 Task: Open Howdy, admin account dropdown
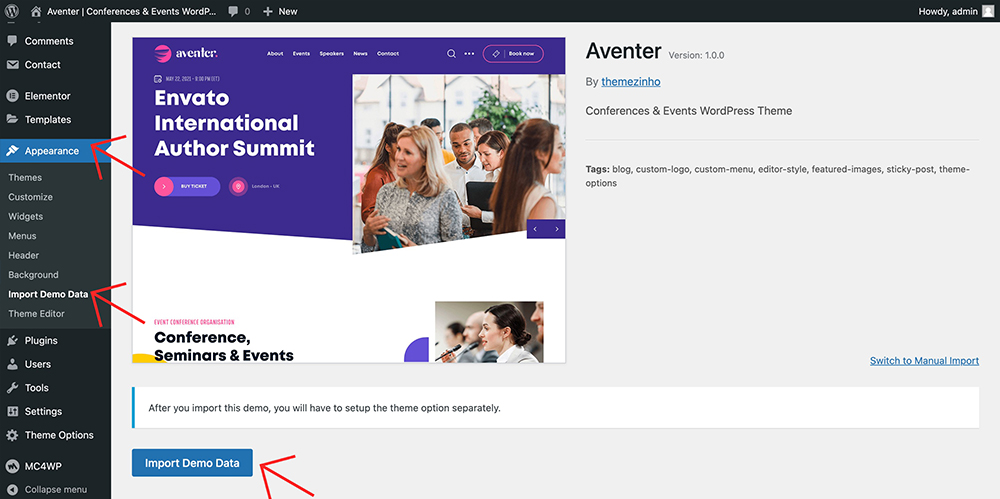(948, 11)
